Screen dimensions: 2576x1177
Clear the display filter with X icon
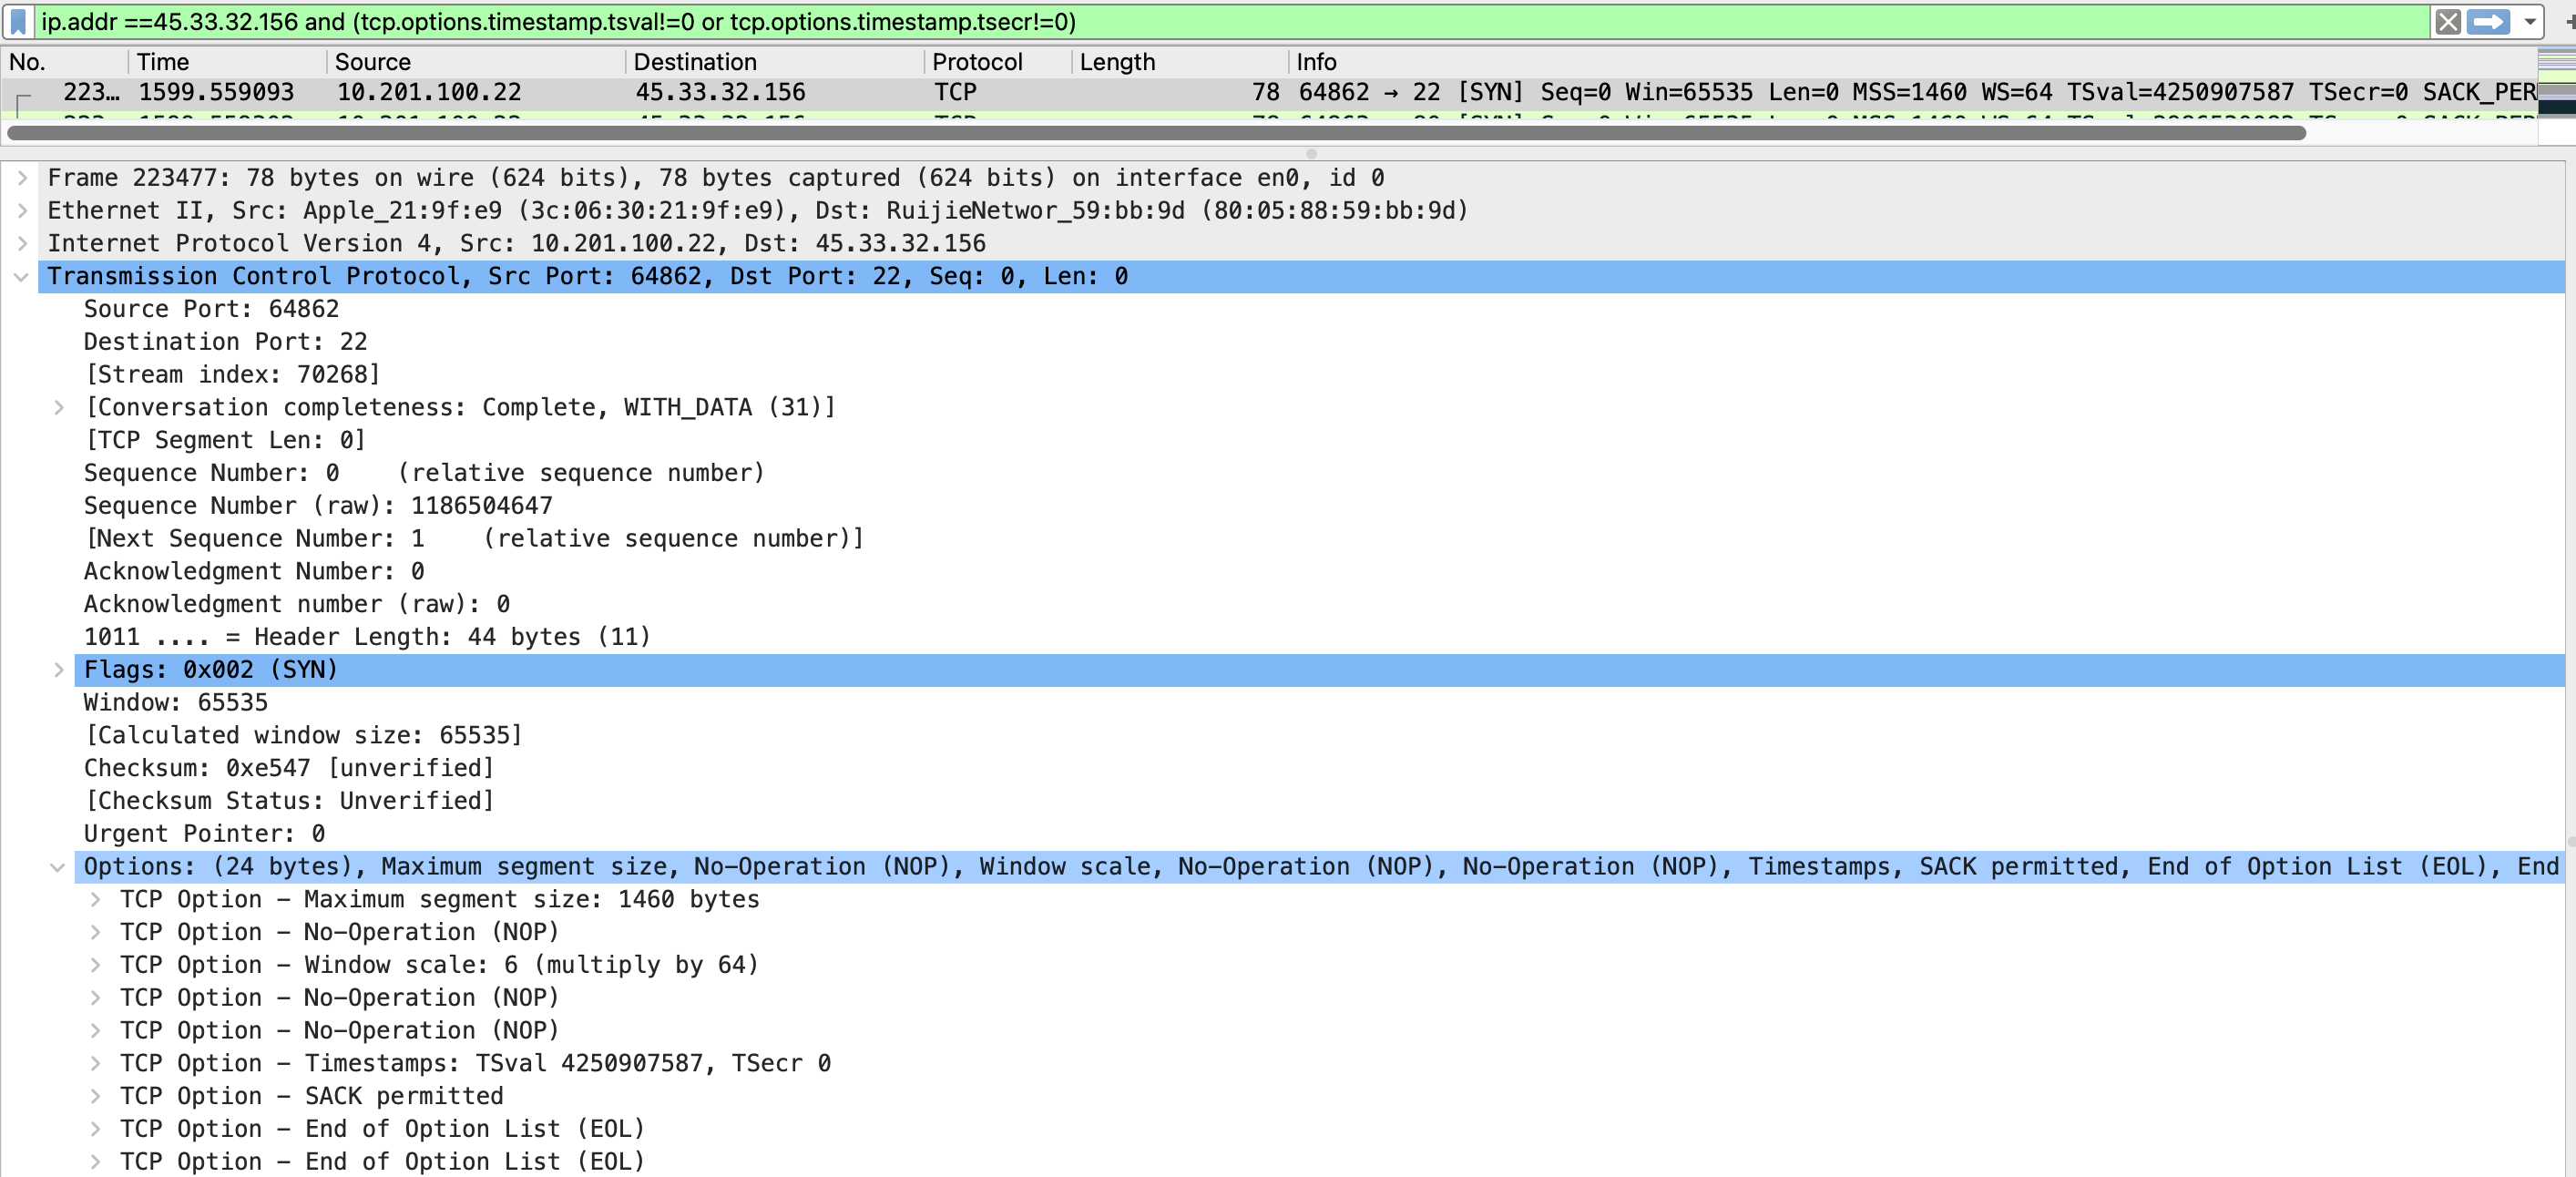coord(2447,21)
